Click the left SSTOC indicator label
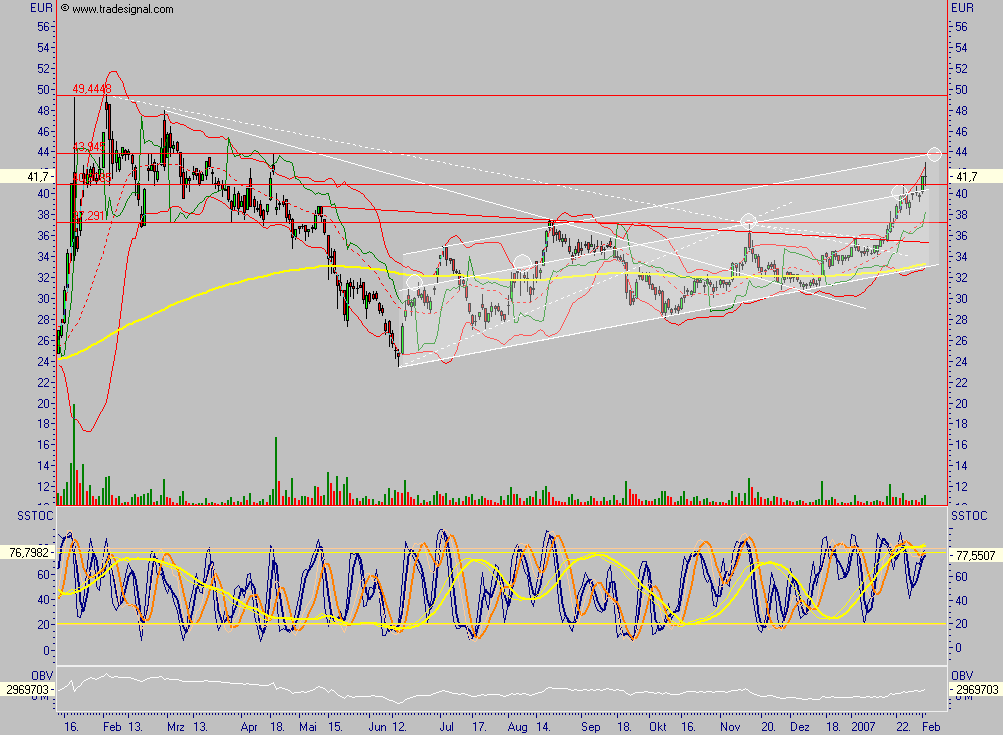Image resolution: width=1003 pixels, height=735 pixels. click(35, 516)
